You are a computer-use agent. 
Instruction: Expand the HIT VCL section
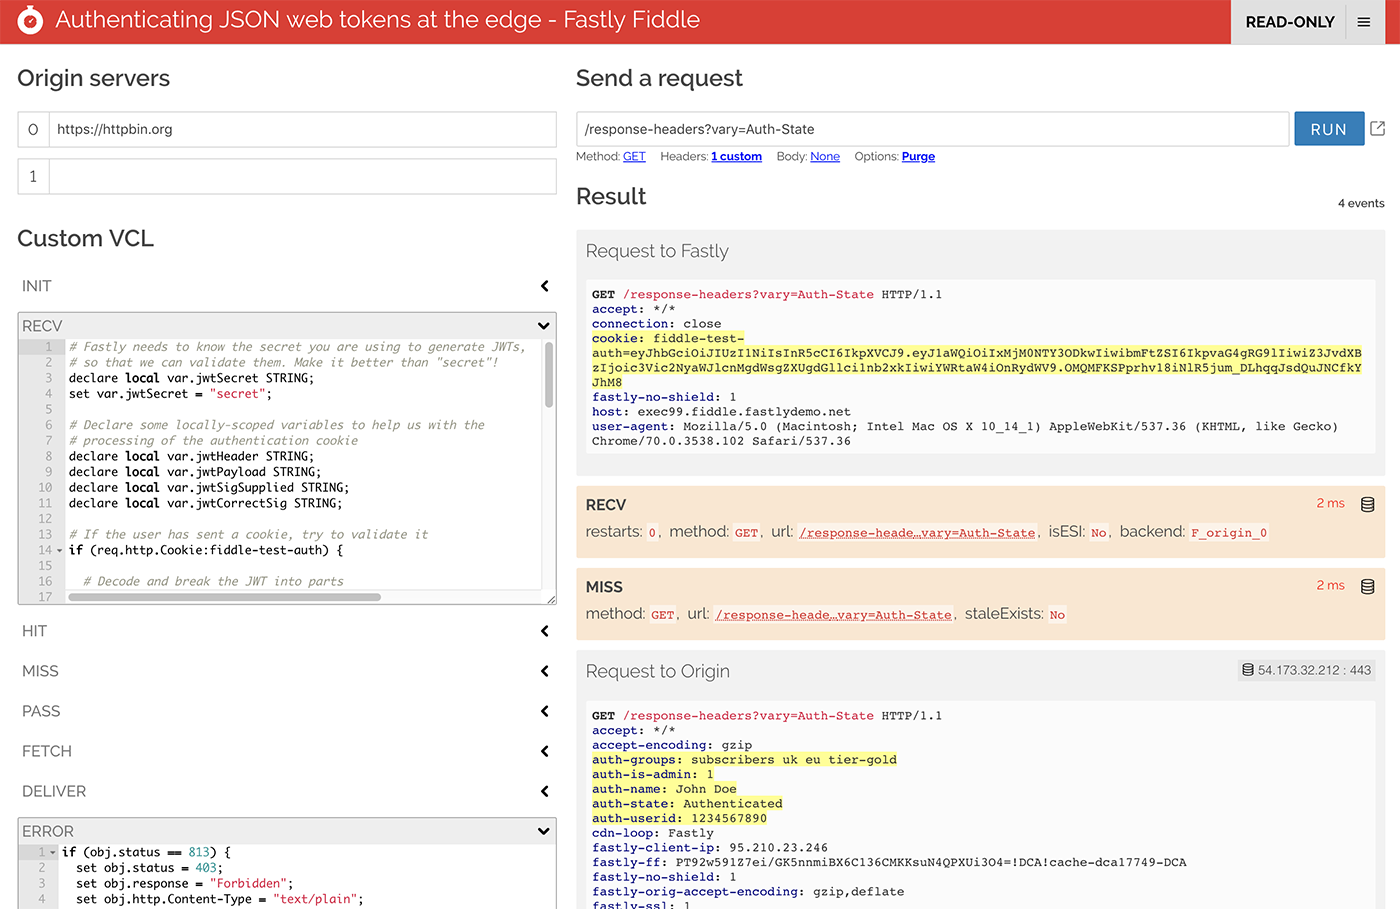pos(544,631)
